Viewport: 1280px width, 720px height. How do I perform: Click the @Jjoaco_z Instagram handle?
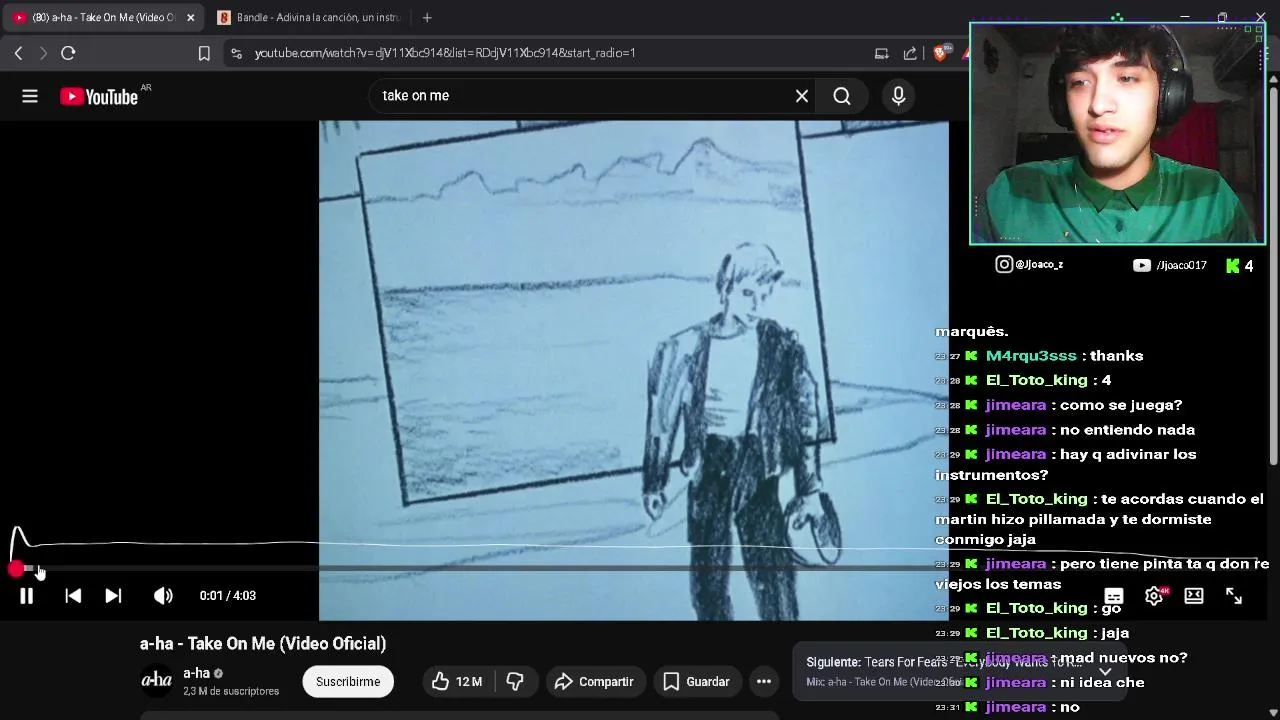[x=1039, y=265]
